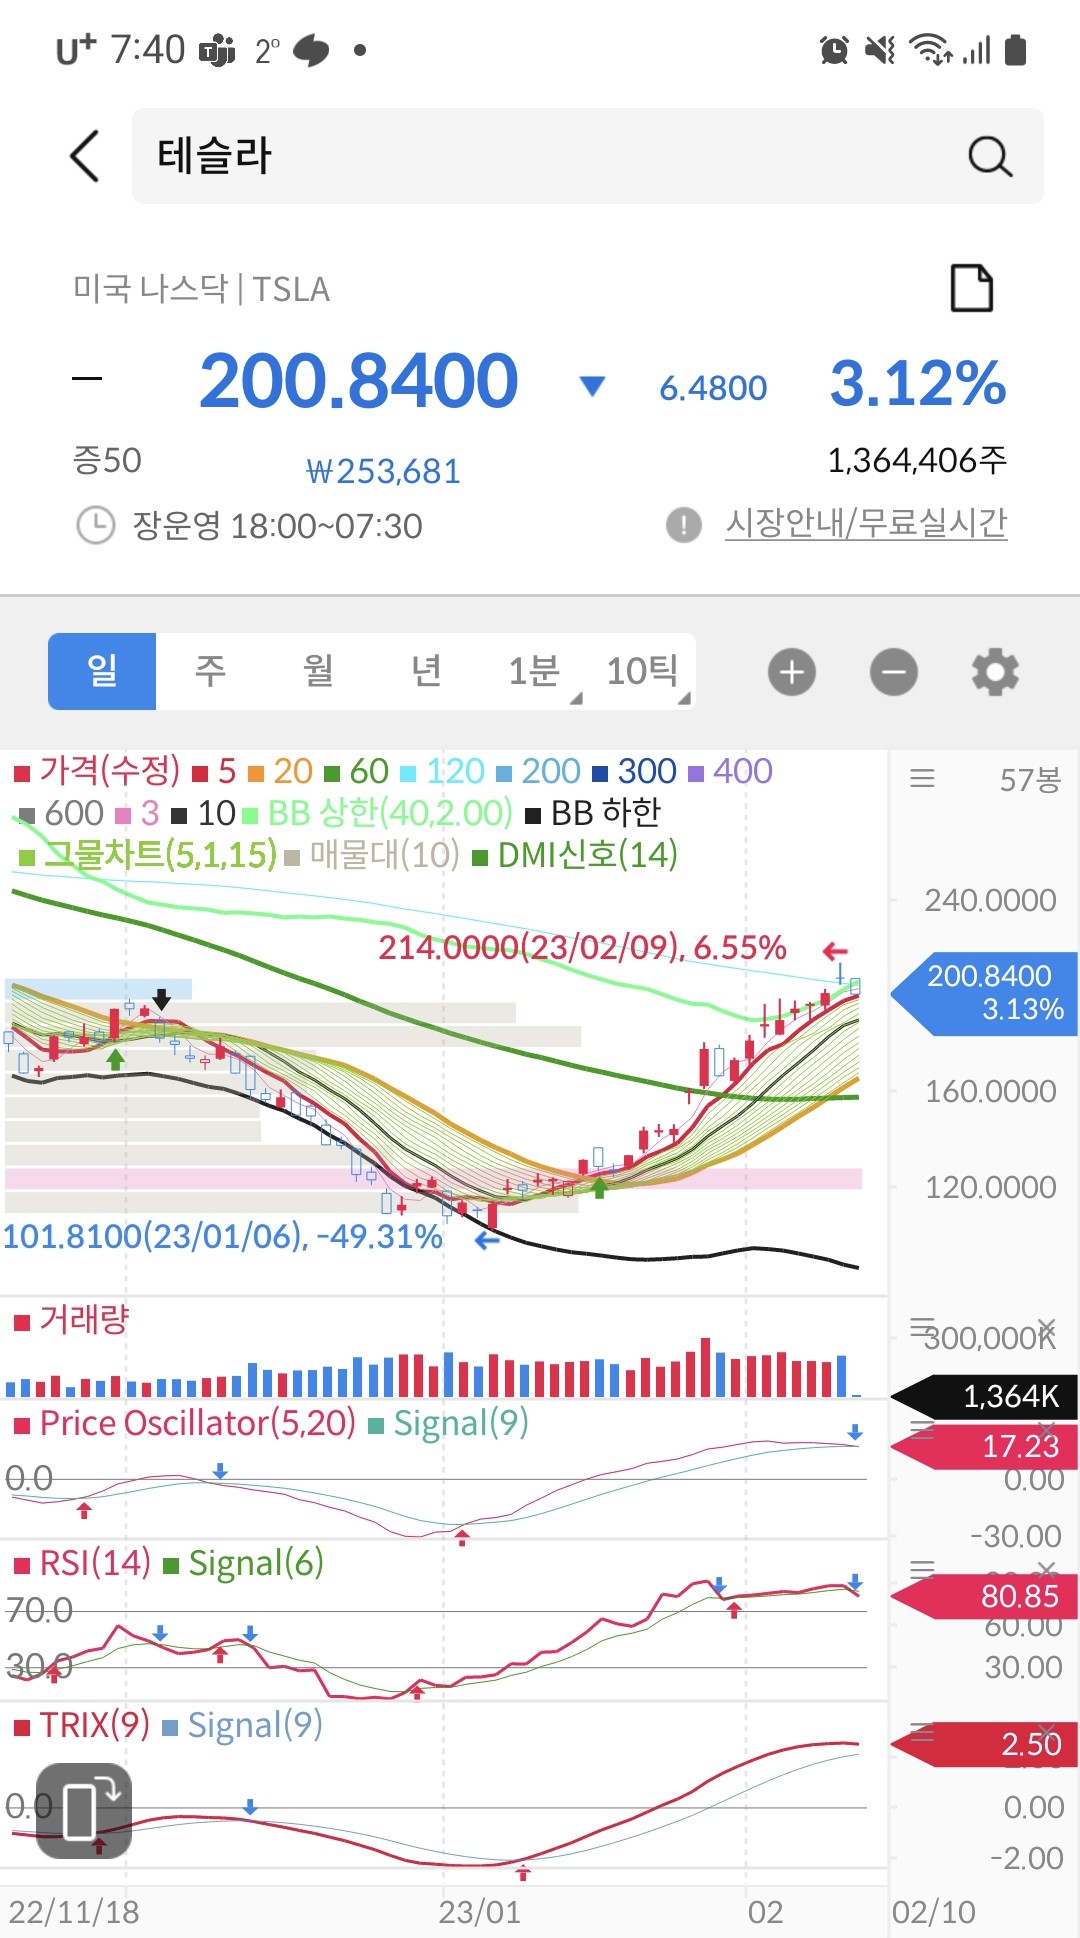The width and height of the screenshot is (1080, 1938).
Task: Tap the 증50 margin label
Action: coord(107,461)
